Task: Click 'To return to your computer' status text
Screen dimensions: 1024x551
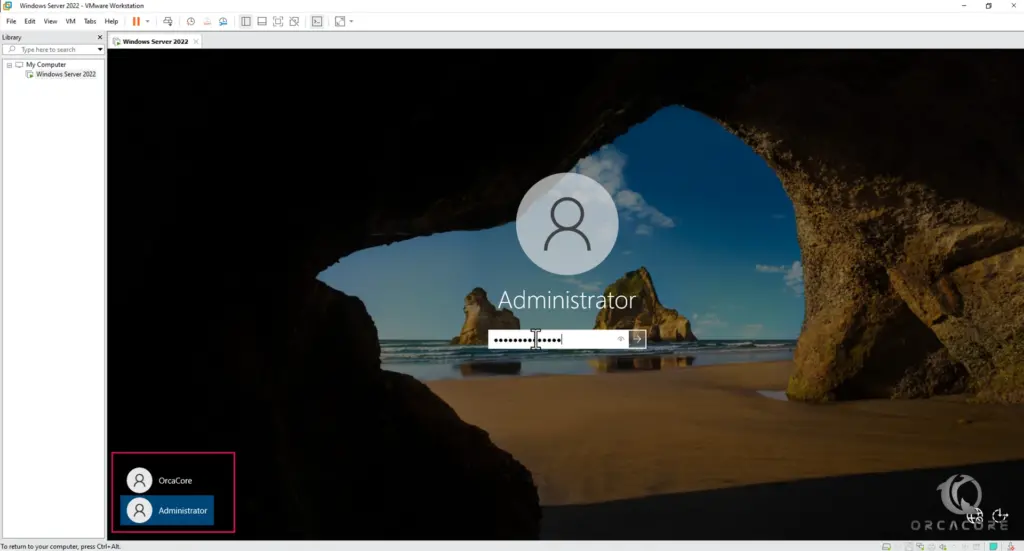Action: click(61, 546)
